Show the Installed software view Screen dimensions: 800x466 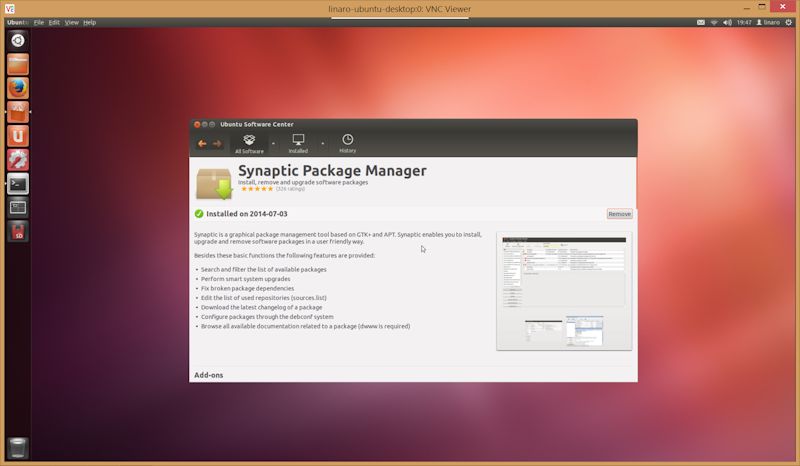tap(298, 144)
